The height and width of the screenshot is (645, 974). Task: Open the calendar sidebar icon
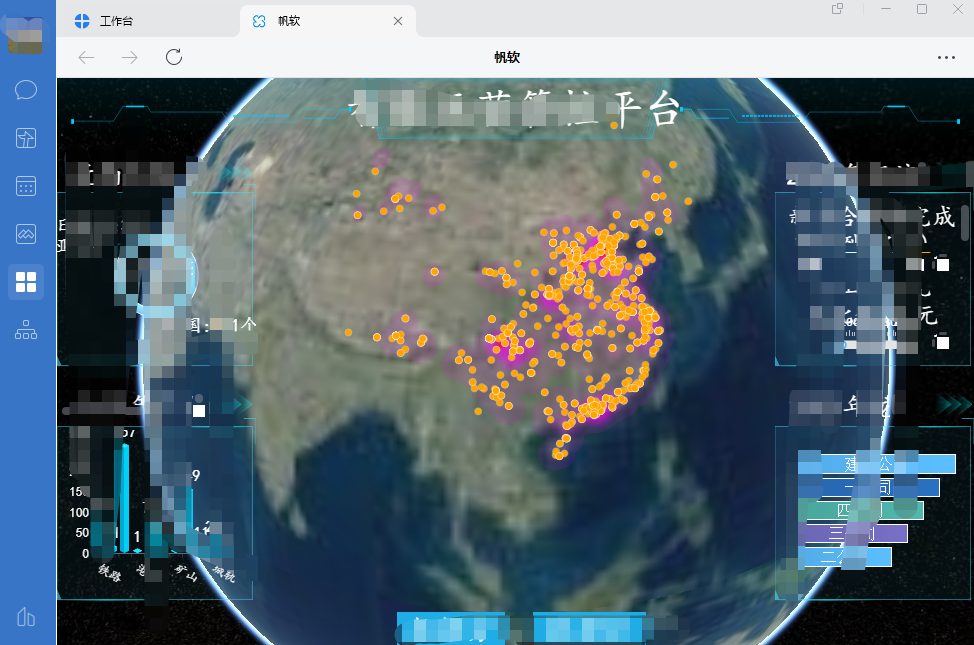point(25,186)
